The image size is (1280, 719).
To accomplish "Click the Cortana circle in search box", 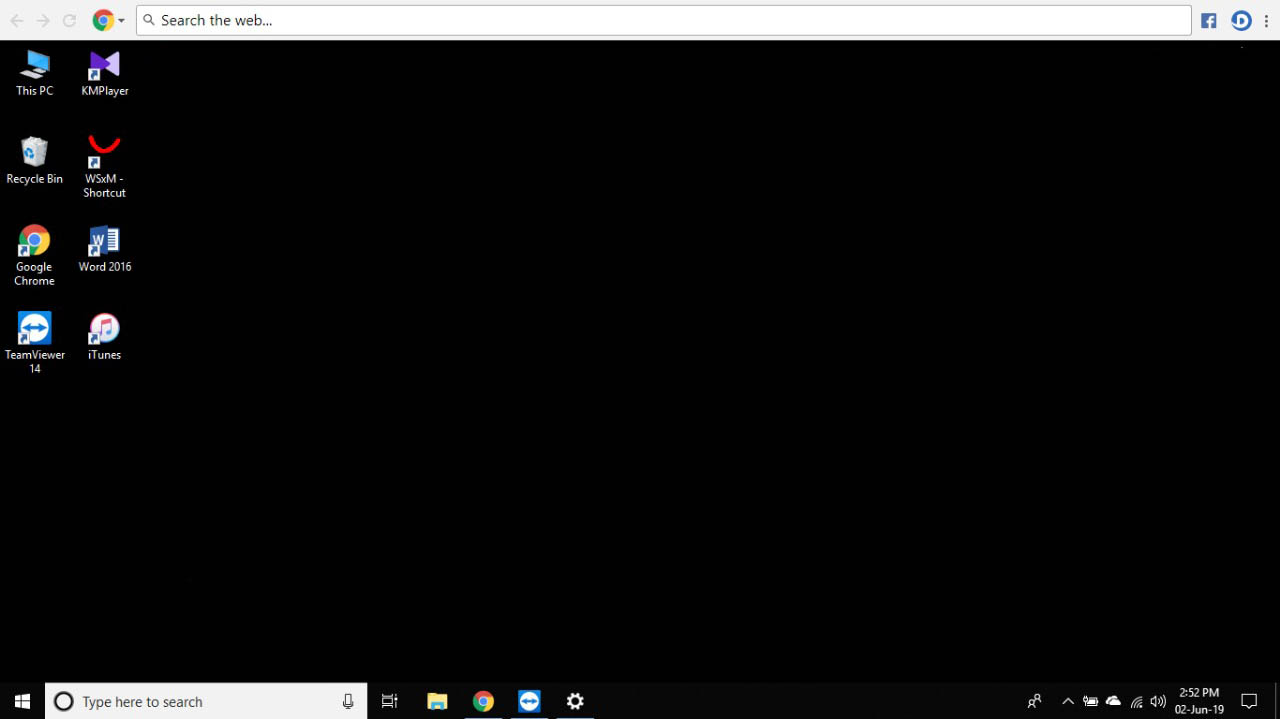I will click(63, 701).
